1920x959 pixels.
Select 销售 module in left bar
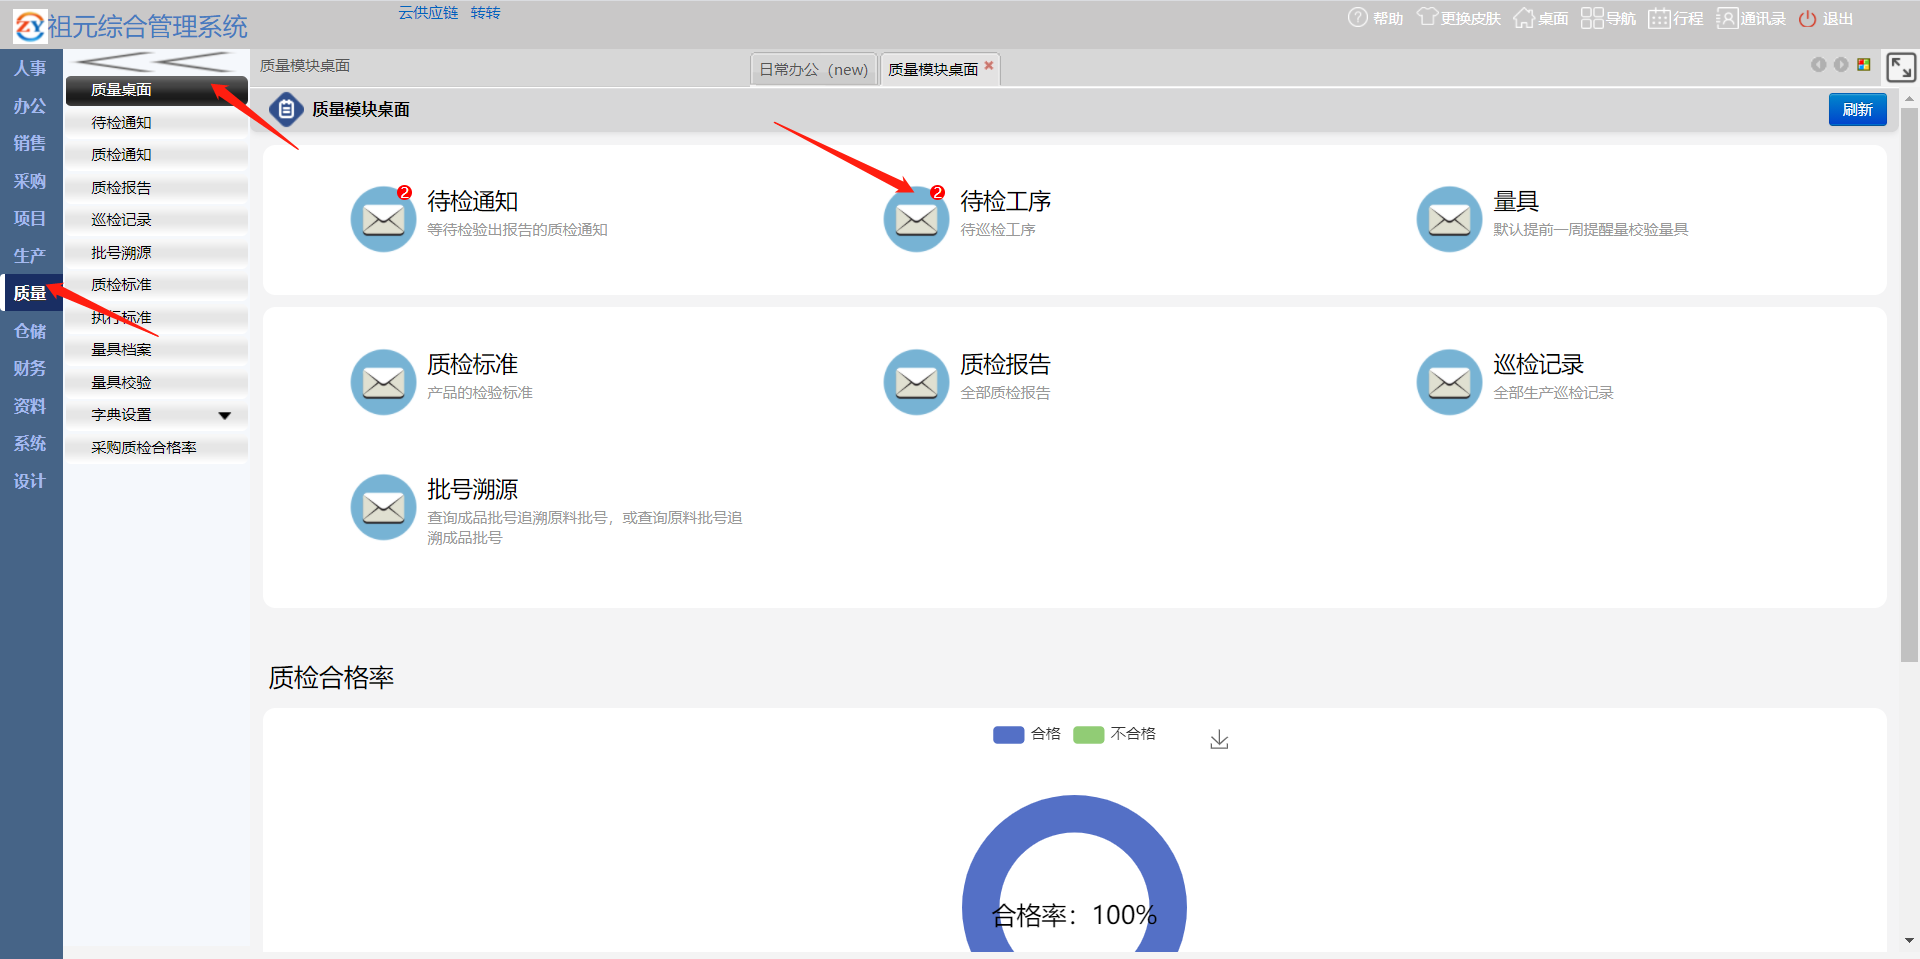[x=30, y=143]
